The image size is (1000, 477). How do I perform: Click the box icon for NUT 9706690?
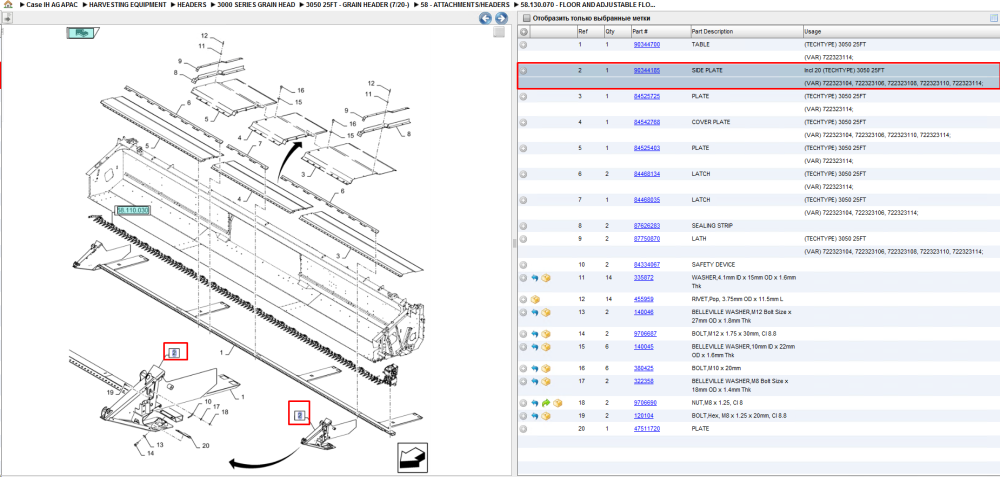point(557,403)
